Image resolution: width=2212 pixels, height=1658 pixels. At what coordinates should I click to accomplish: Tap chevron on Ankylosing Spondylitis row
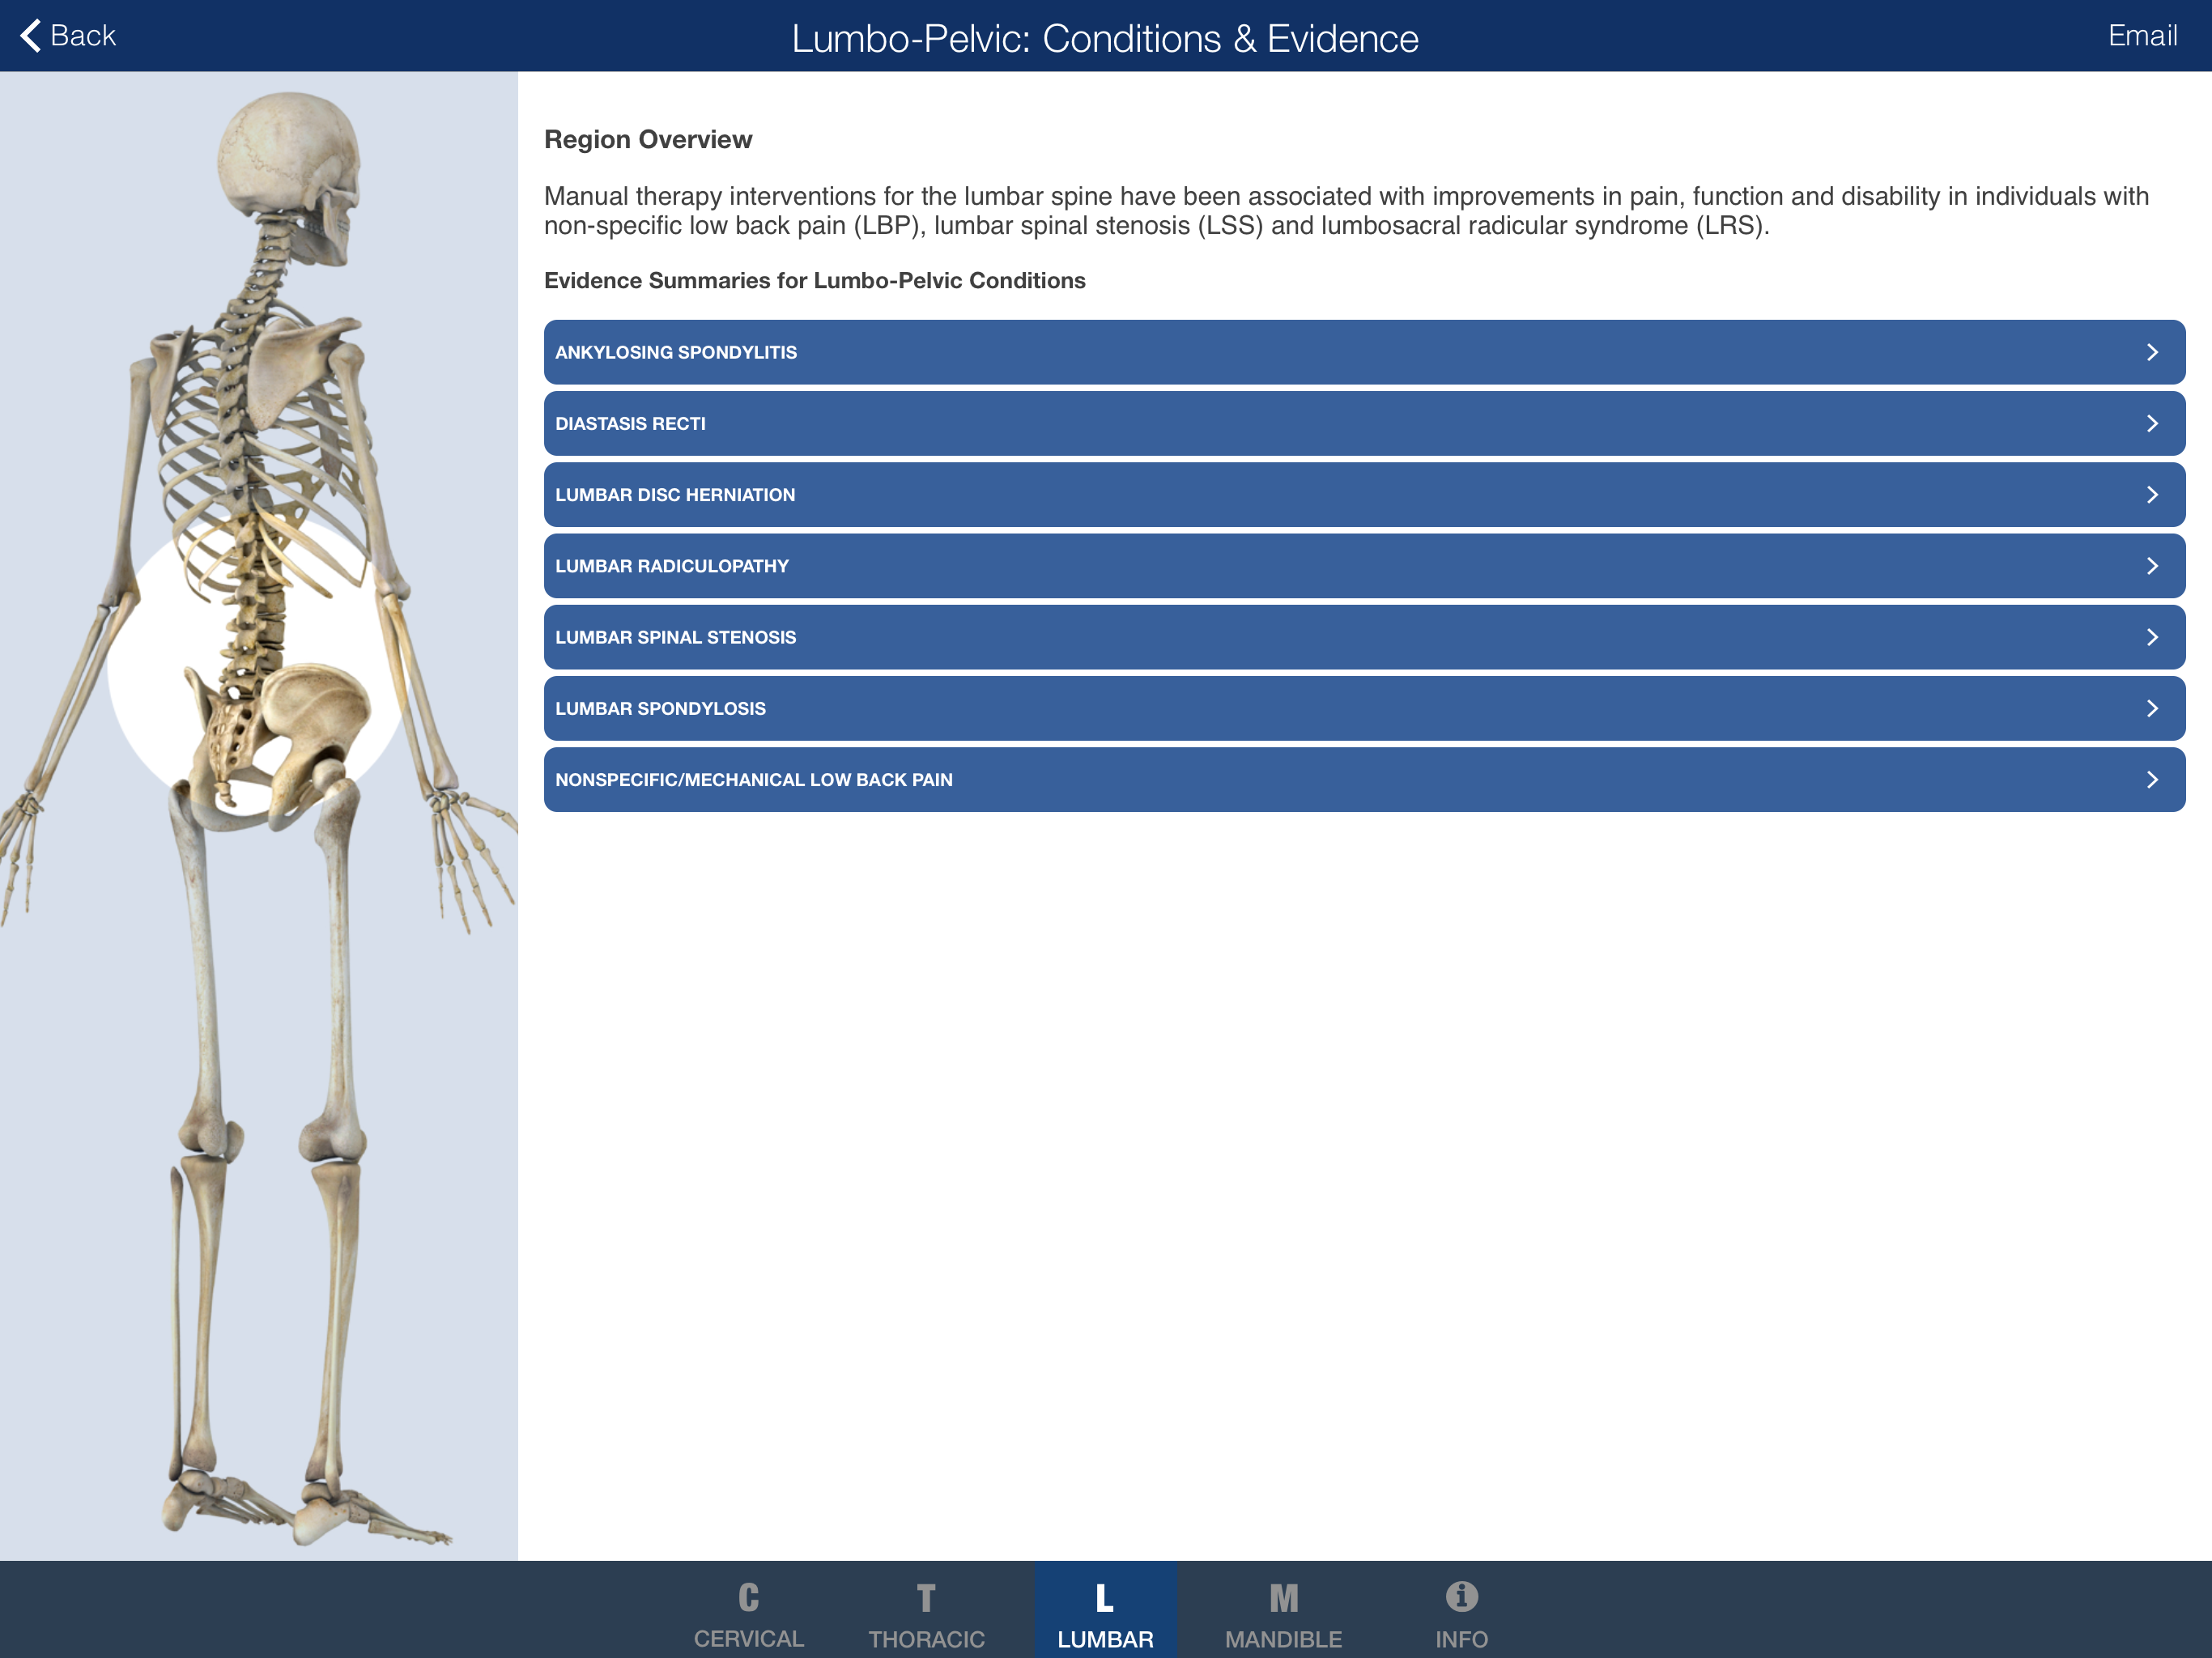[x=2152, y=352]
